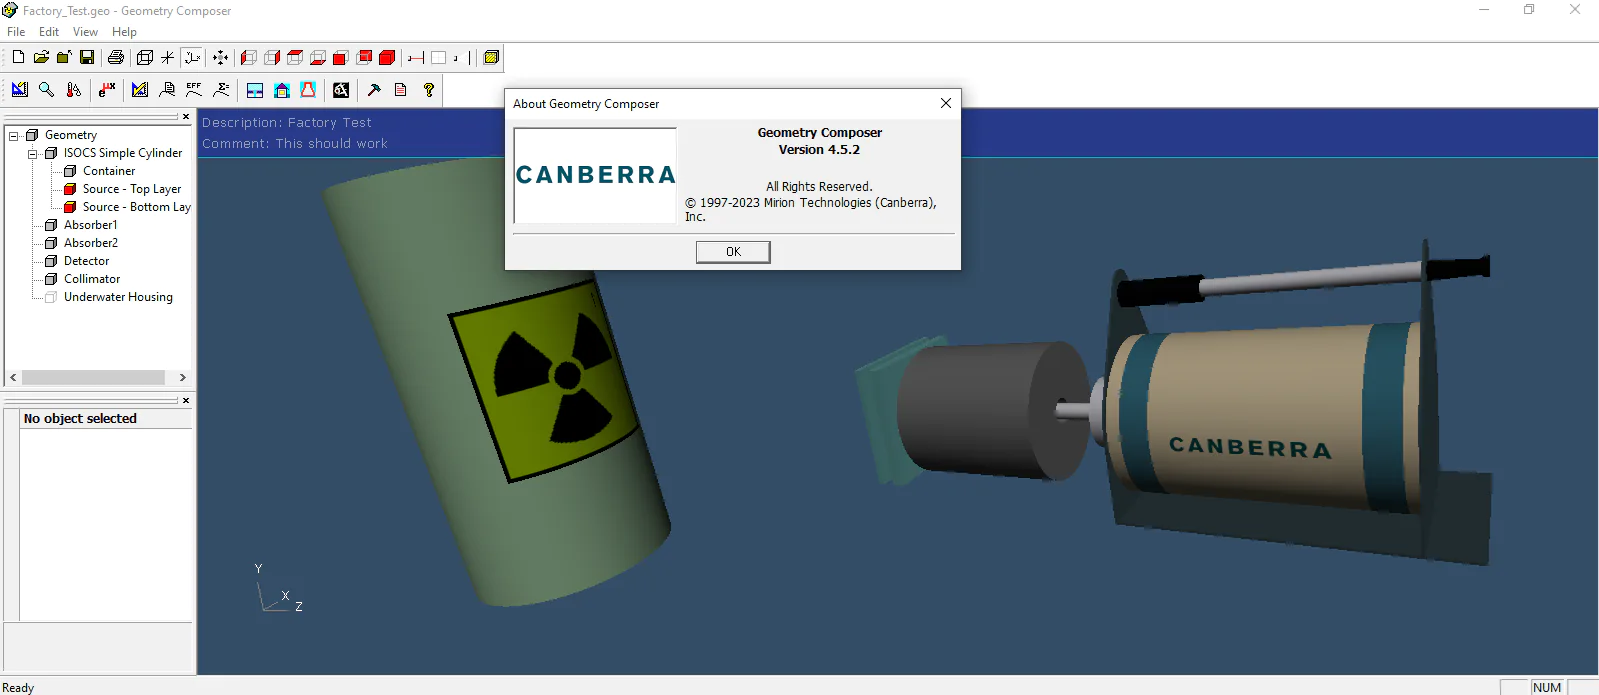Click the EFF efficiency curve icon
Screen dimensions: 1599x695
click(194, 90)
